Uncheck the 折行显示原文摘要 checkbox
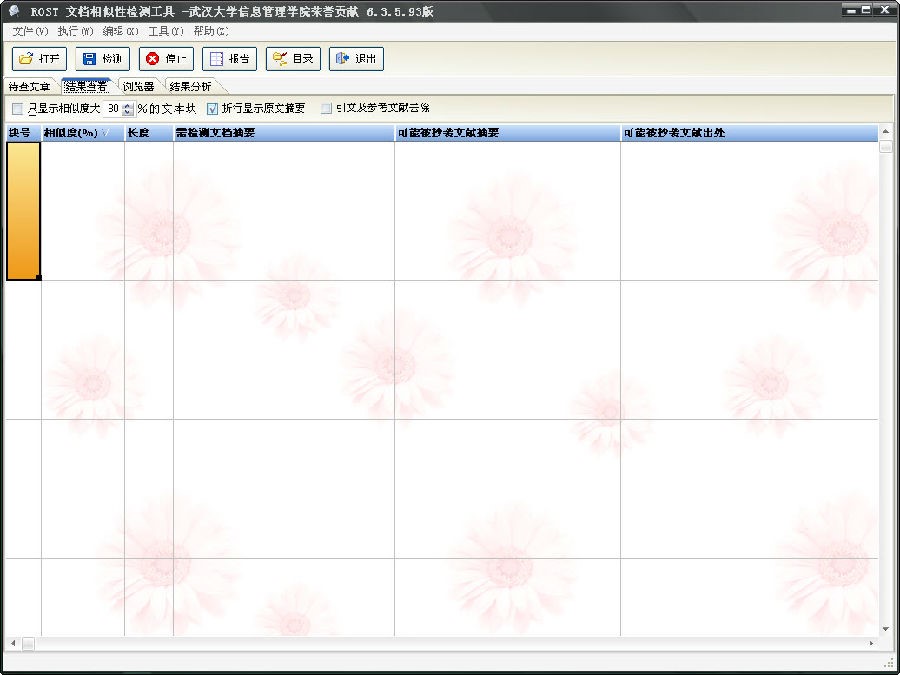This screenshot has width=900, height=675. click(x=212, y=108)
